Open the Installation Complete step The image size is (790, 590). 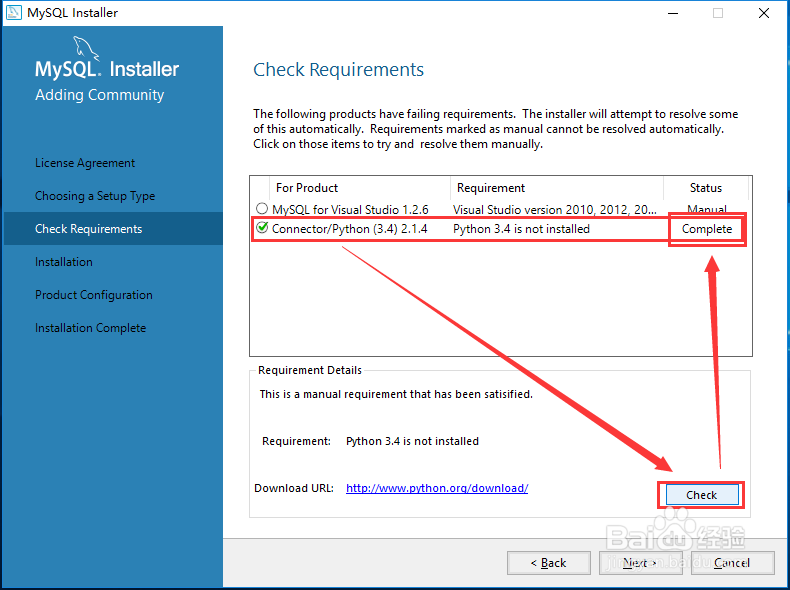90,328
